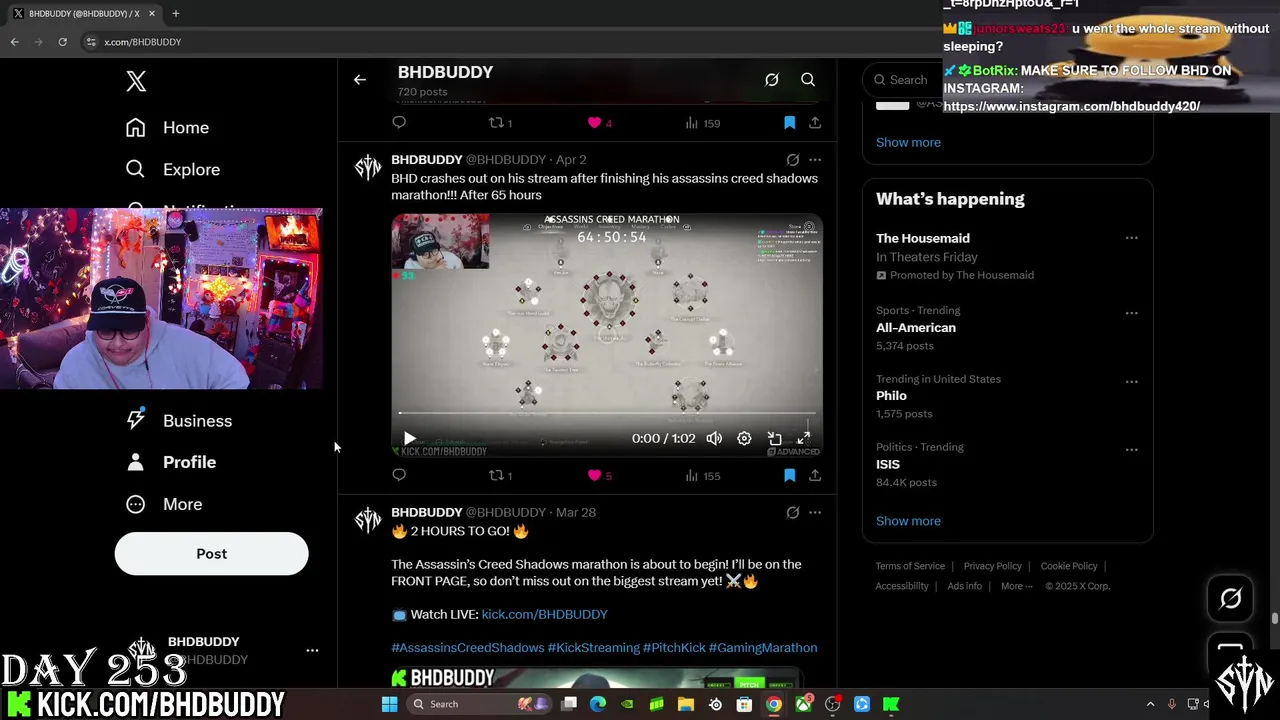Image resolution: width=1280 pixels, height=720 pixels.
Task: Open the ISIS trend
Action: [1007, 464]
